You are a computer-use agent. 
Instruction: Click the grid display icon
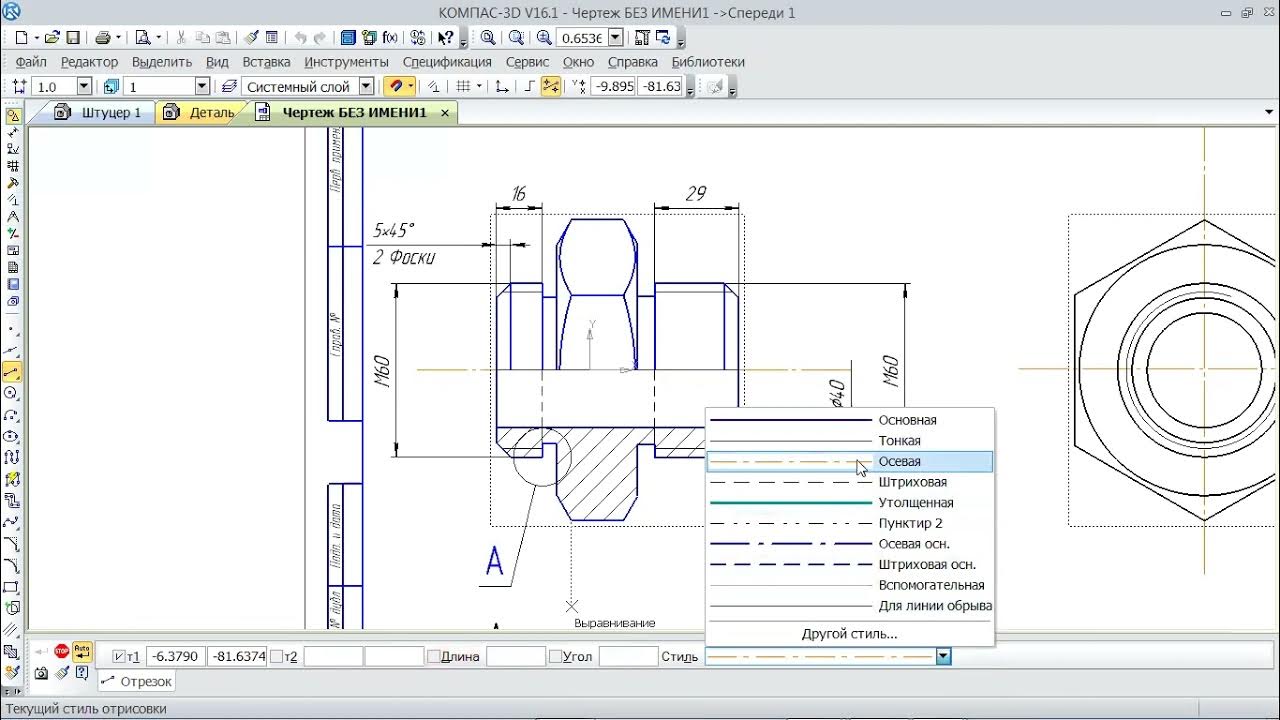click(x=463, y=87)
